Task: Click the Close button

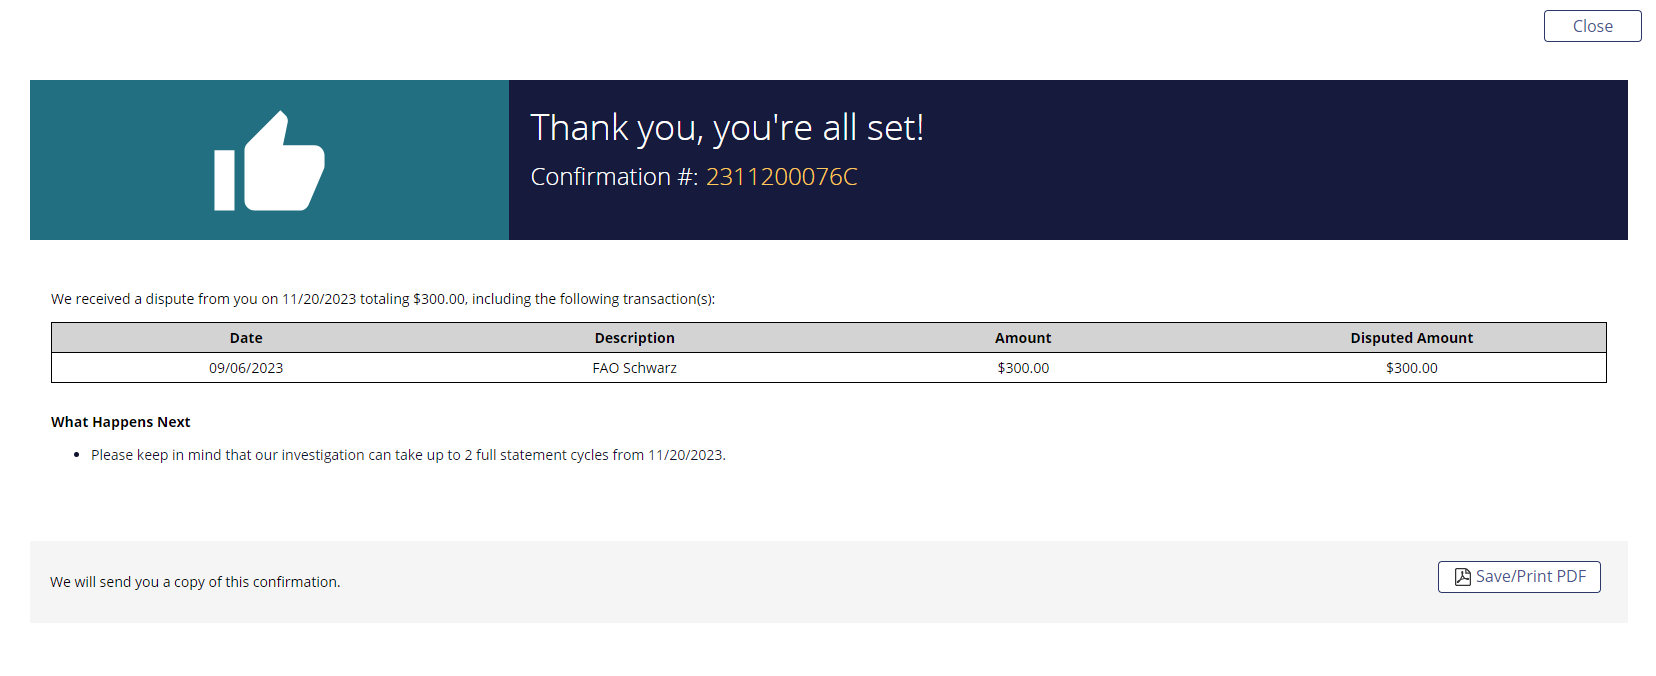Action: pos(1592,26)
